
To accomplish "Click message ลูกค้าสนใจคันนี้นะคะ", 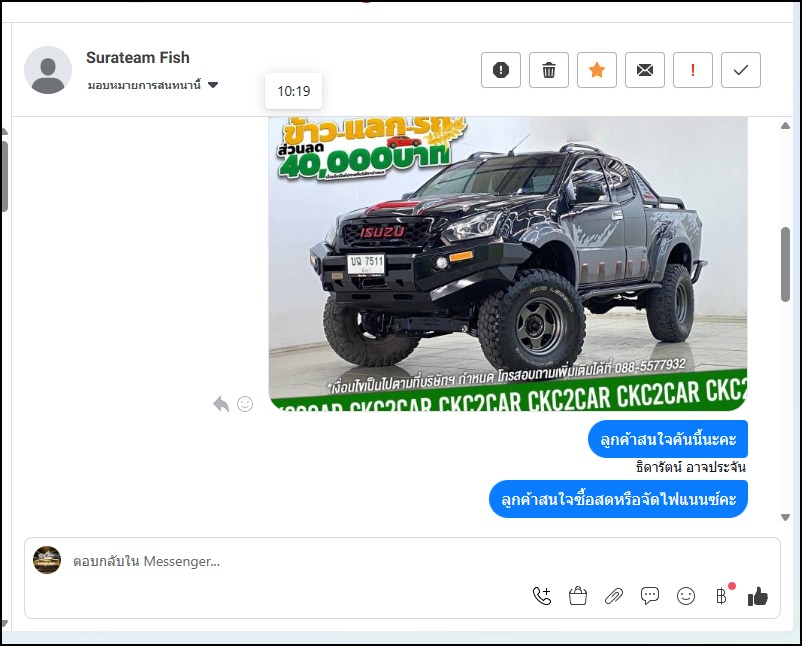I will click(667, 439).
